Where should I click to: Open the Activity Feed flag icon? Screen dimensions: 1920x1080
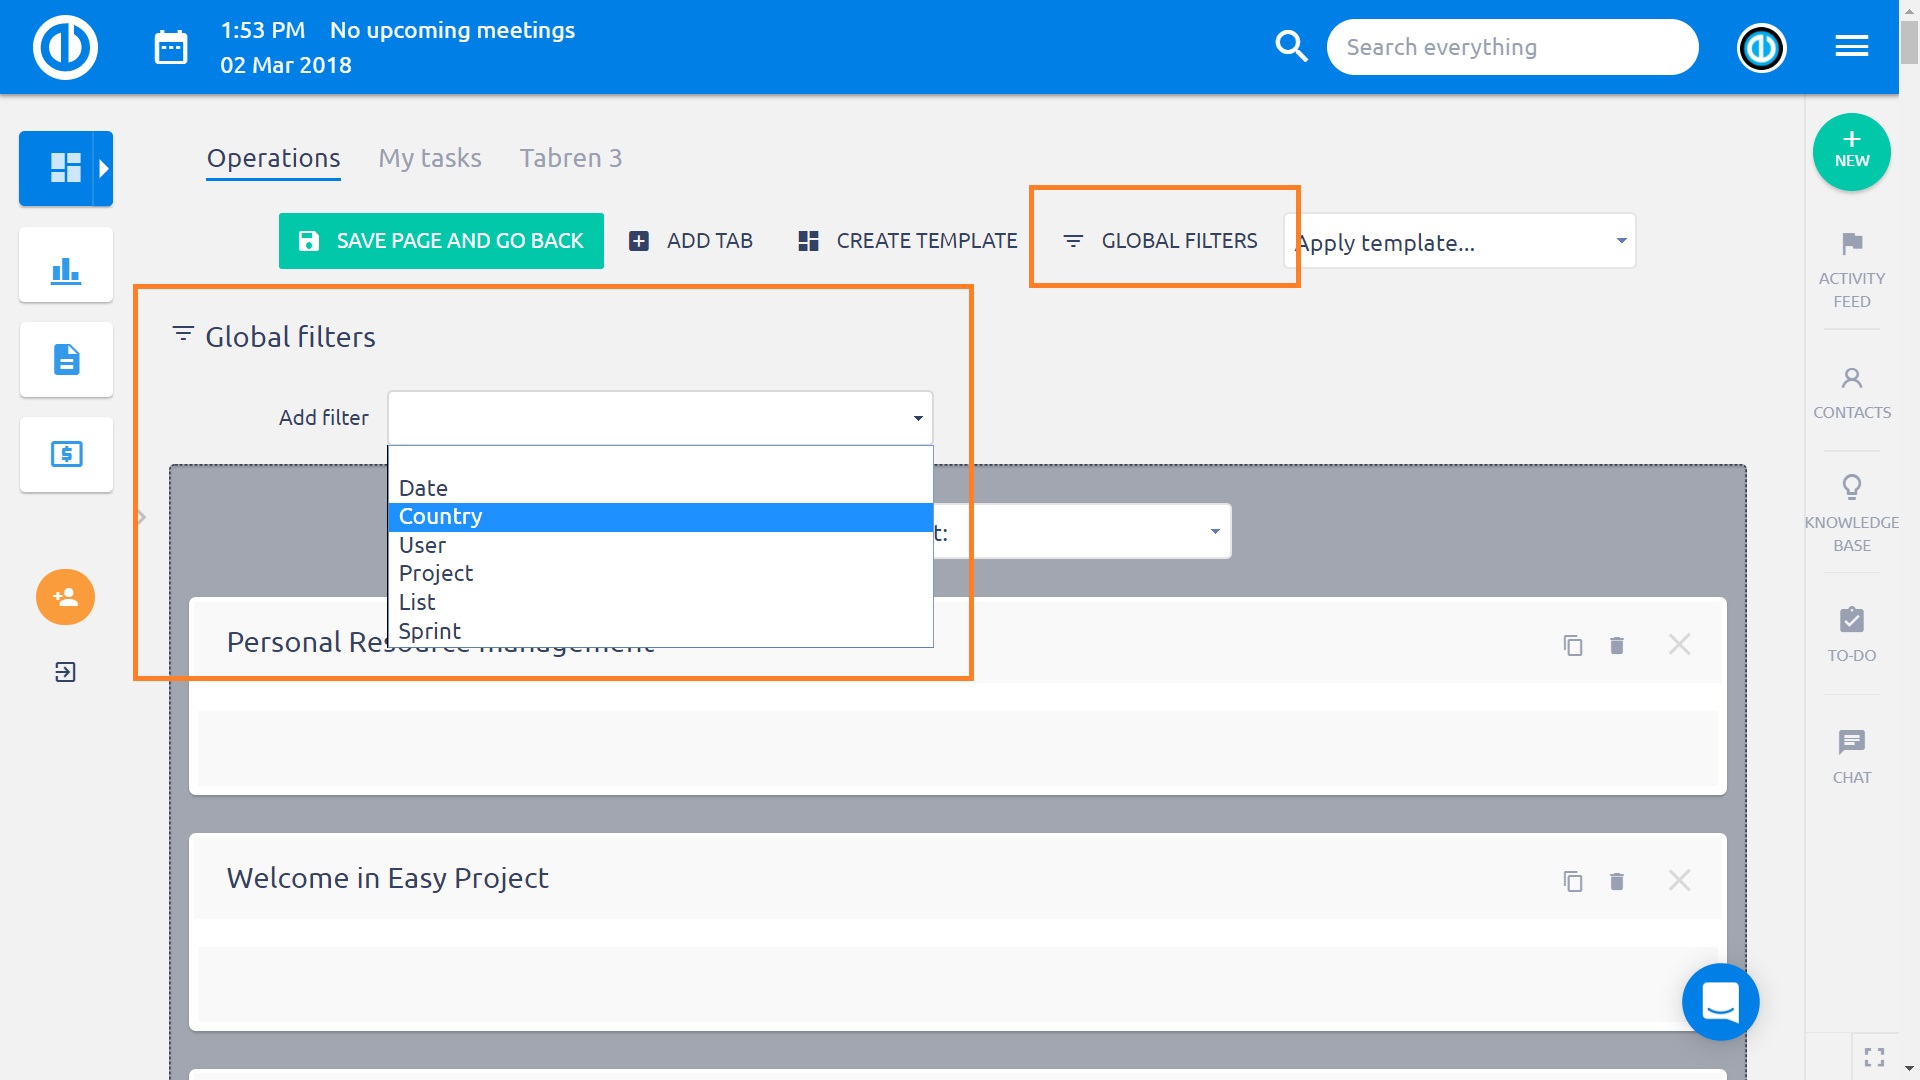[1851, 244]
